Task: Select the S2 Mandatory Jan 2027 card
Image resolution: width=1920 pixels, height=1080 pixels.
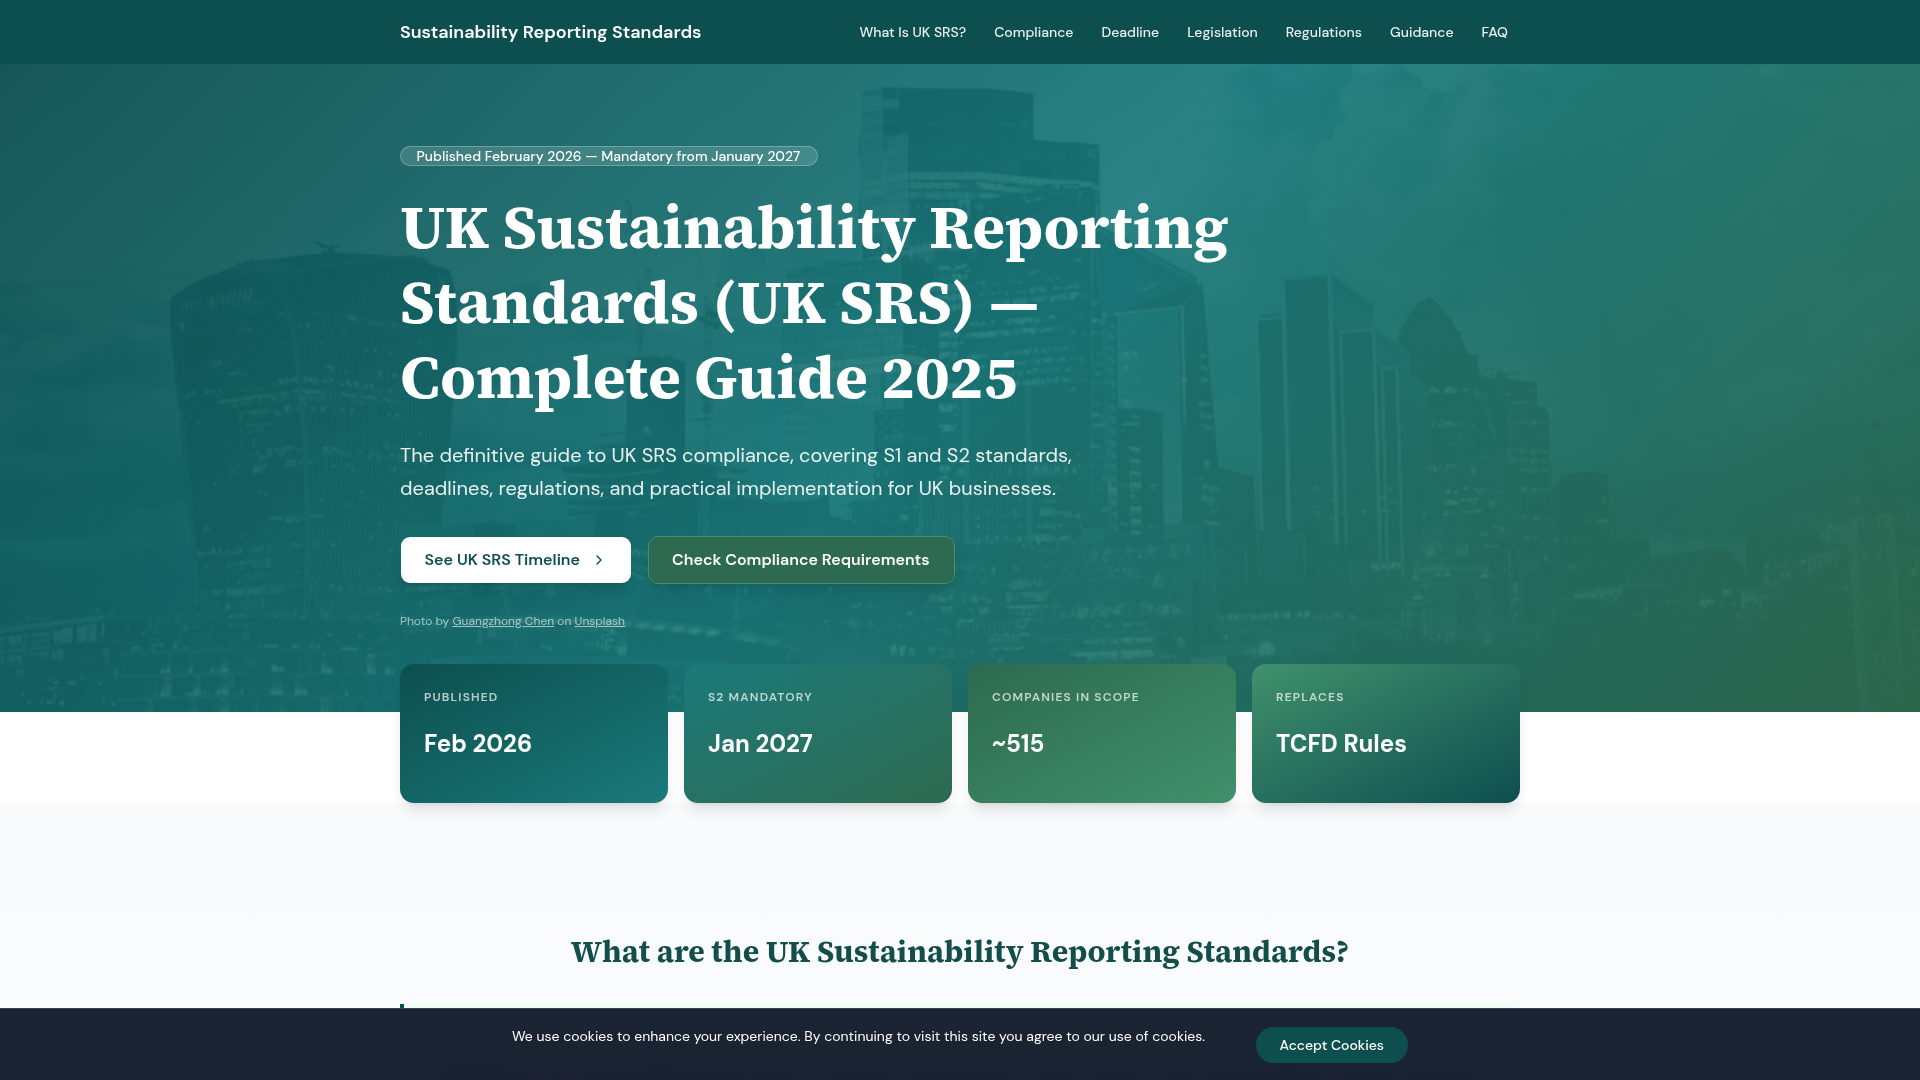Action: pos(818,733)
